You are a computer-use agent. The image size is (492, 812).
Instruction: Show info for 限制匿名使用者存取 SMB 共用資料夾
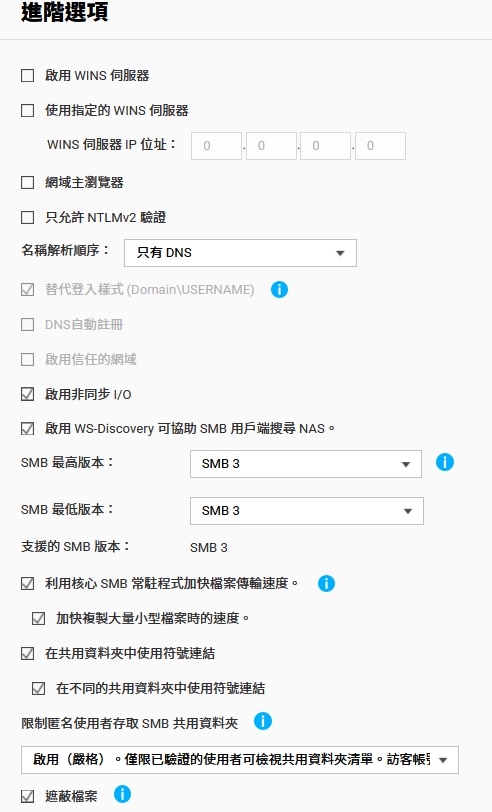click(263, 721)
